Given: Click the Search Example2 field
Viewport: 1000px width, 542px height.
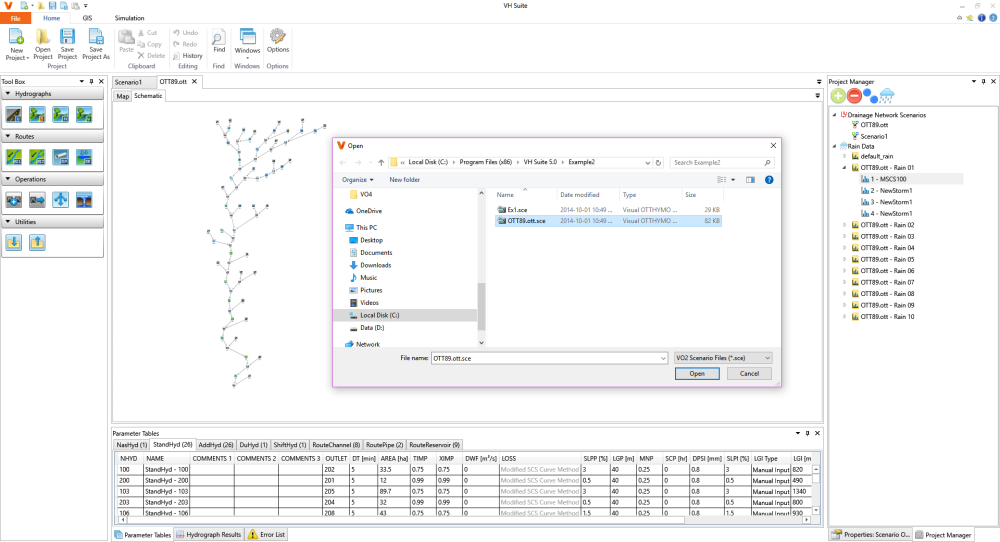Looking at the screenshot, I should (721, 163).
